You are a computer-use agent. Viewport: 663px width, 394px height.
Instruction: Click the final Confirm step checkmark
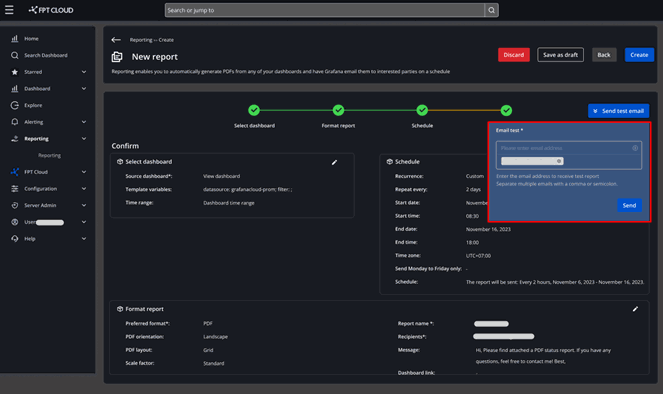point(506,111)
